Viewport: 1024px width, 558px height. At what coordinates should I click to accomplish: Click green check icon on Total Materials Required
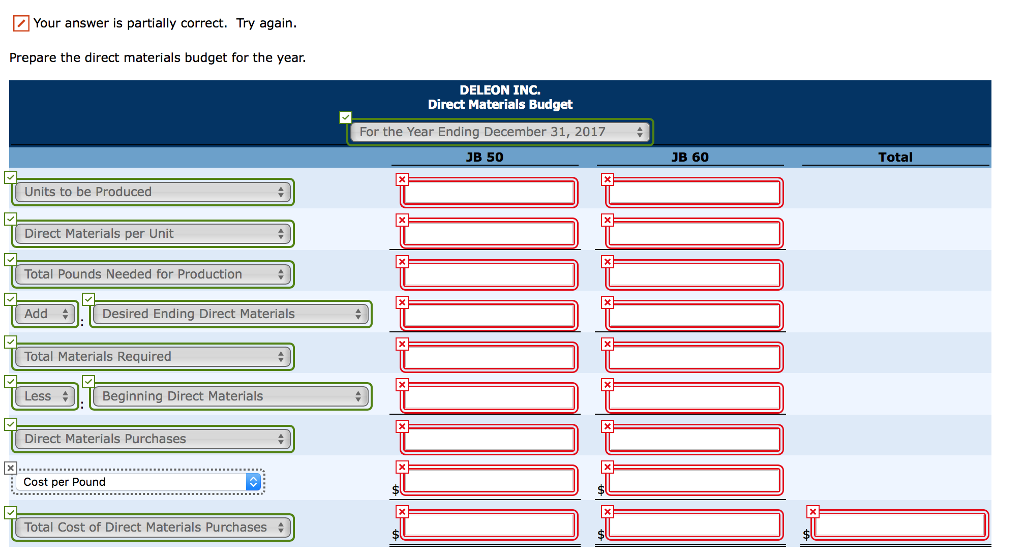tap(10, 342)
